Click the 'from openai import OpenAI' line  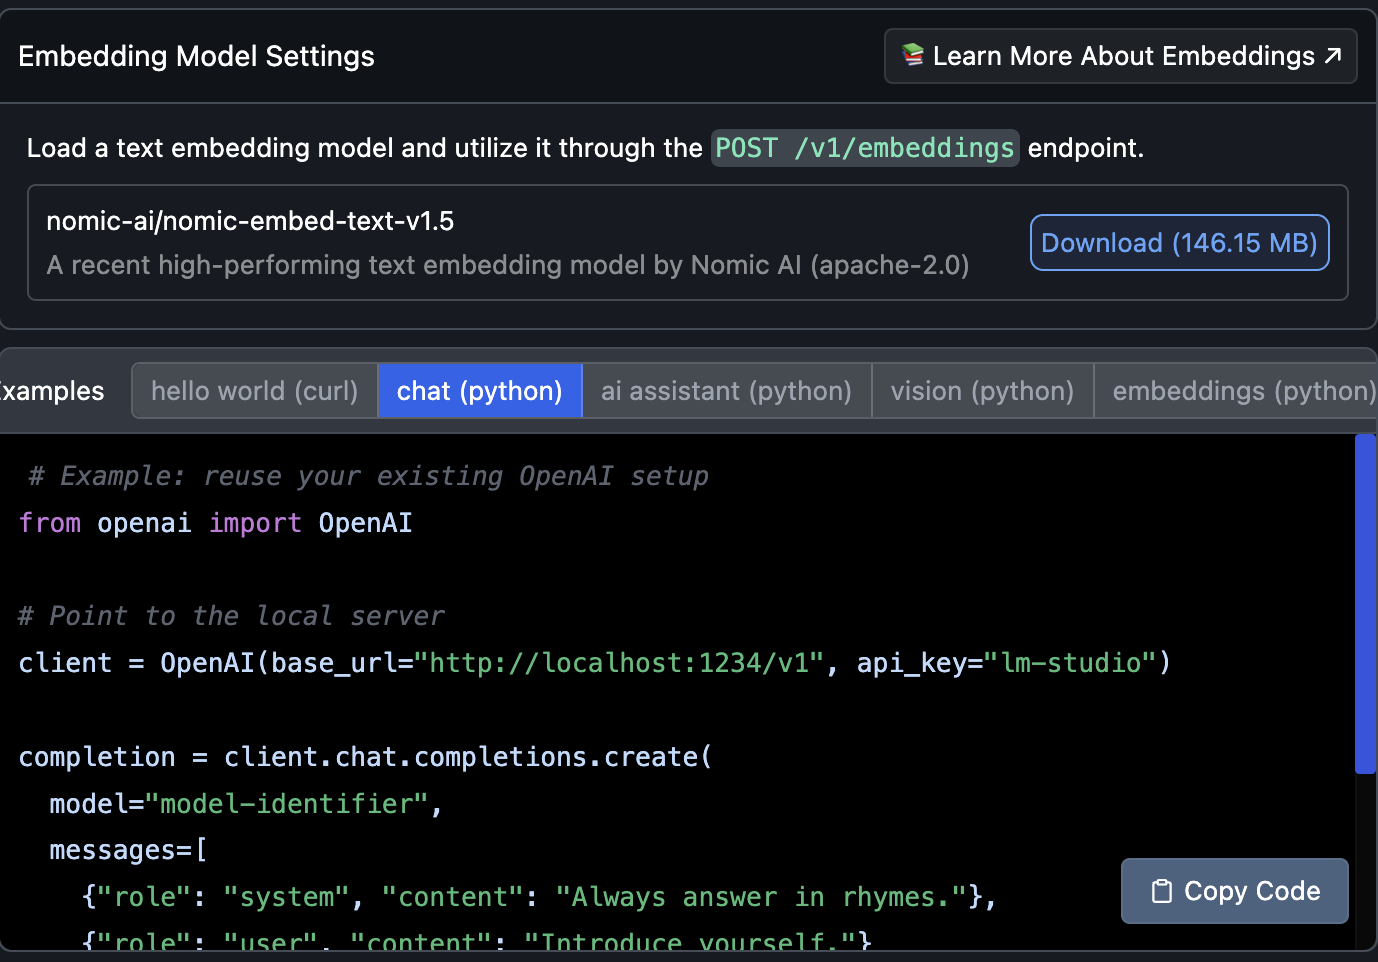click(216, 523)
